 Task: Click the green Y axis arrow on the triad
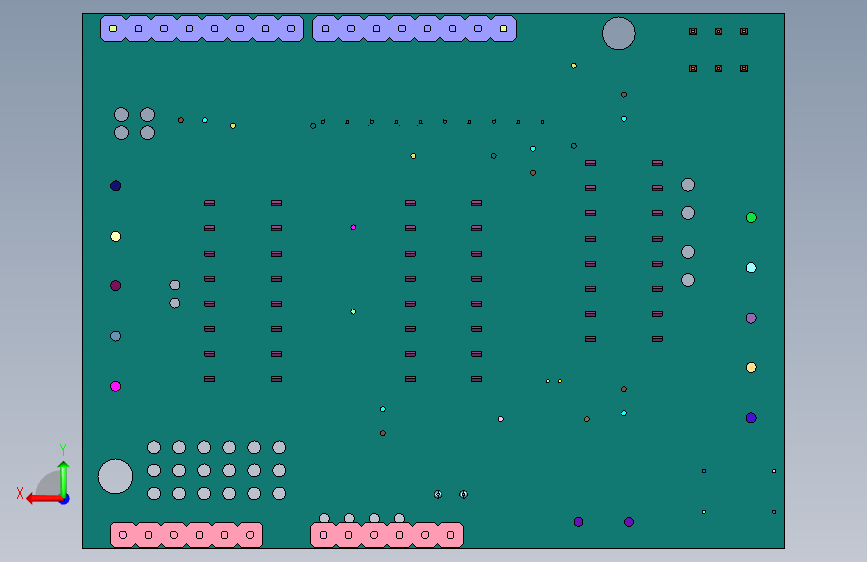pos(64,478)
